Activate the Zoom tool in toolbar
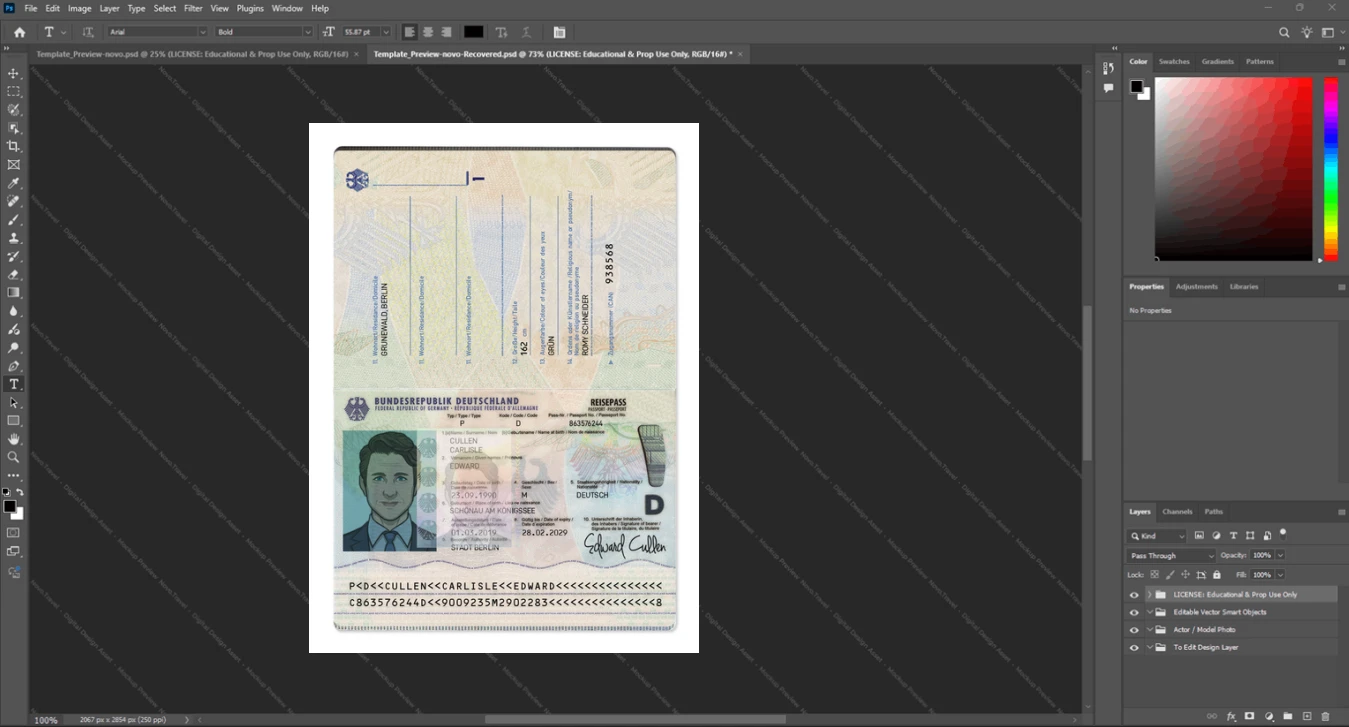This screenshot has width=1349, height=727. click(x=14, y=457)
